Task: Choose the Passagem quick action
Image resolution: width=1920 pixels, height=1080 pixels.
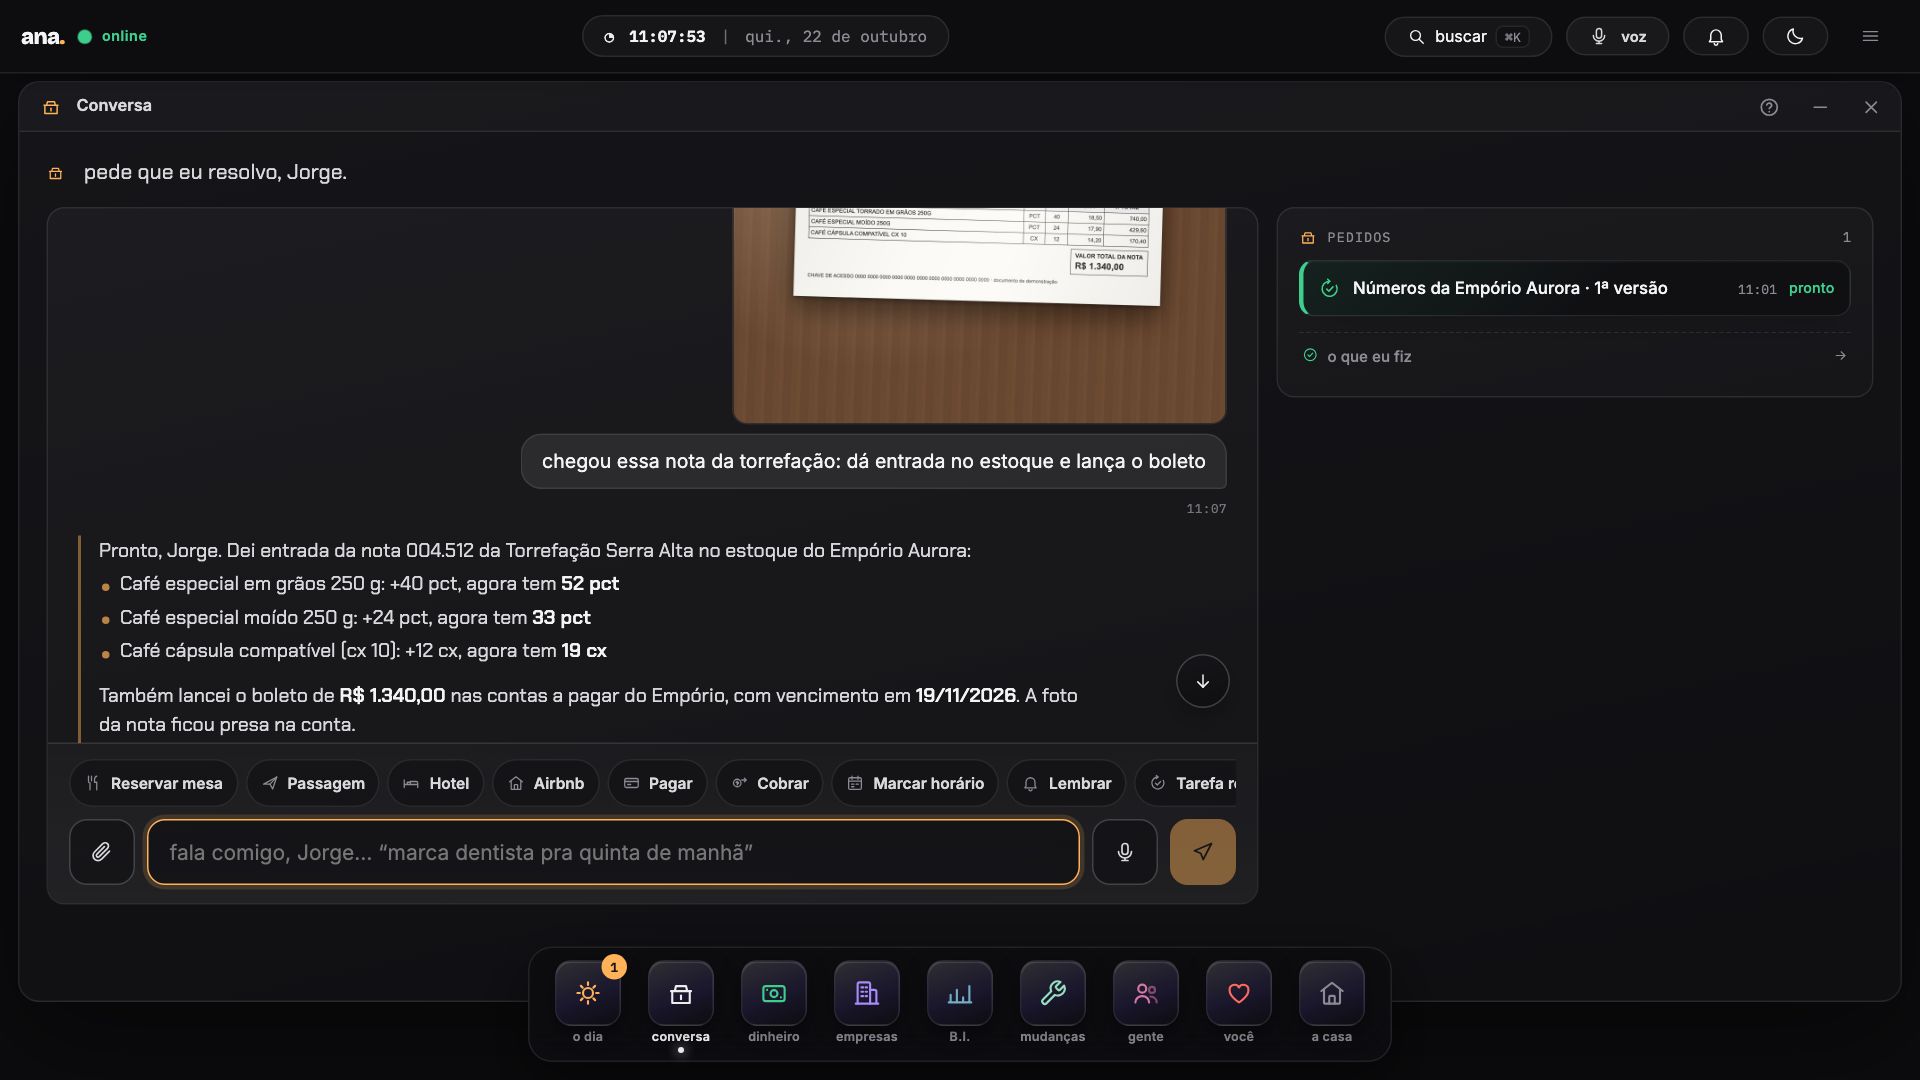Action: [x=313, y=783]
